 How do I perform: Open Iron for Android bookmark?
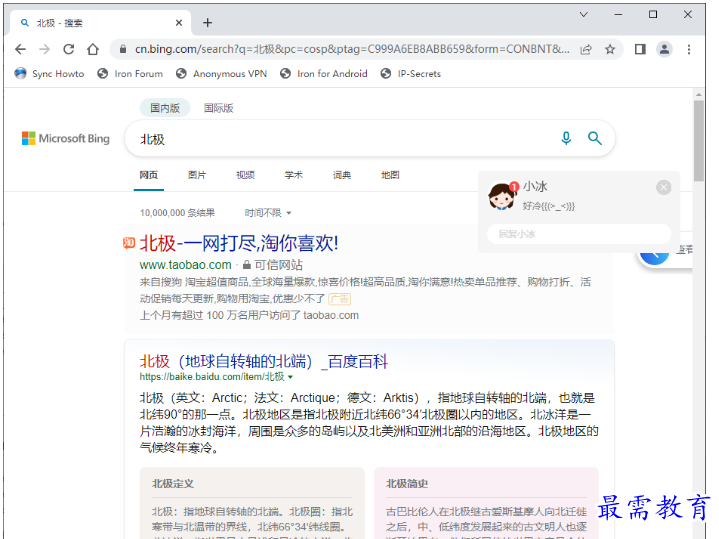point(324,73)
